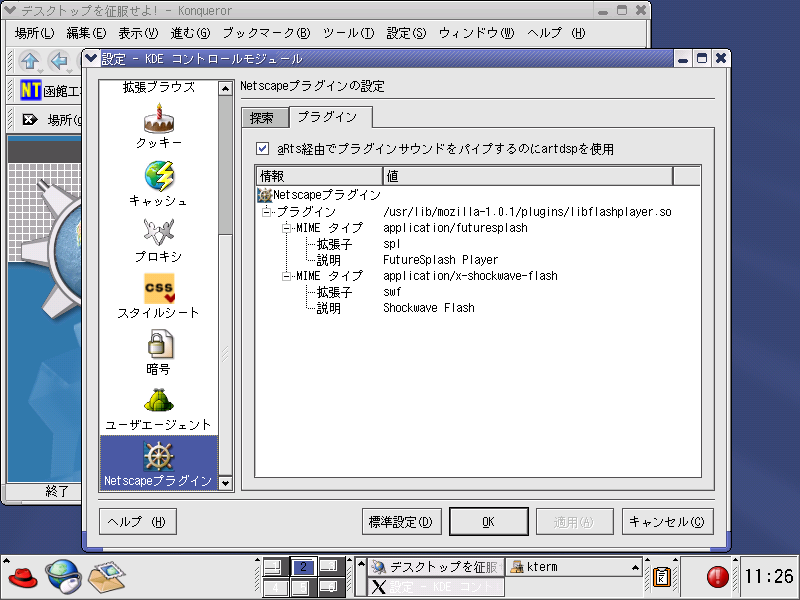The width and height of the screenshot is (800, 600).
Task: Switch to virtual desktop 6 in pager
Action: (x=331, y=587)
